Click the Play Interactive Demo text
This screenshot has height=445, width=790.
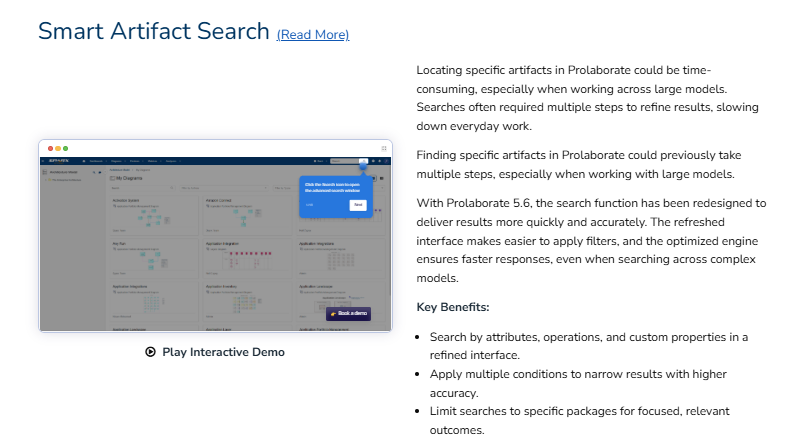coord(223,352)
